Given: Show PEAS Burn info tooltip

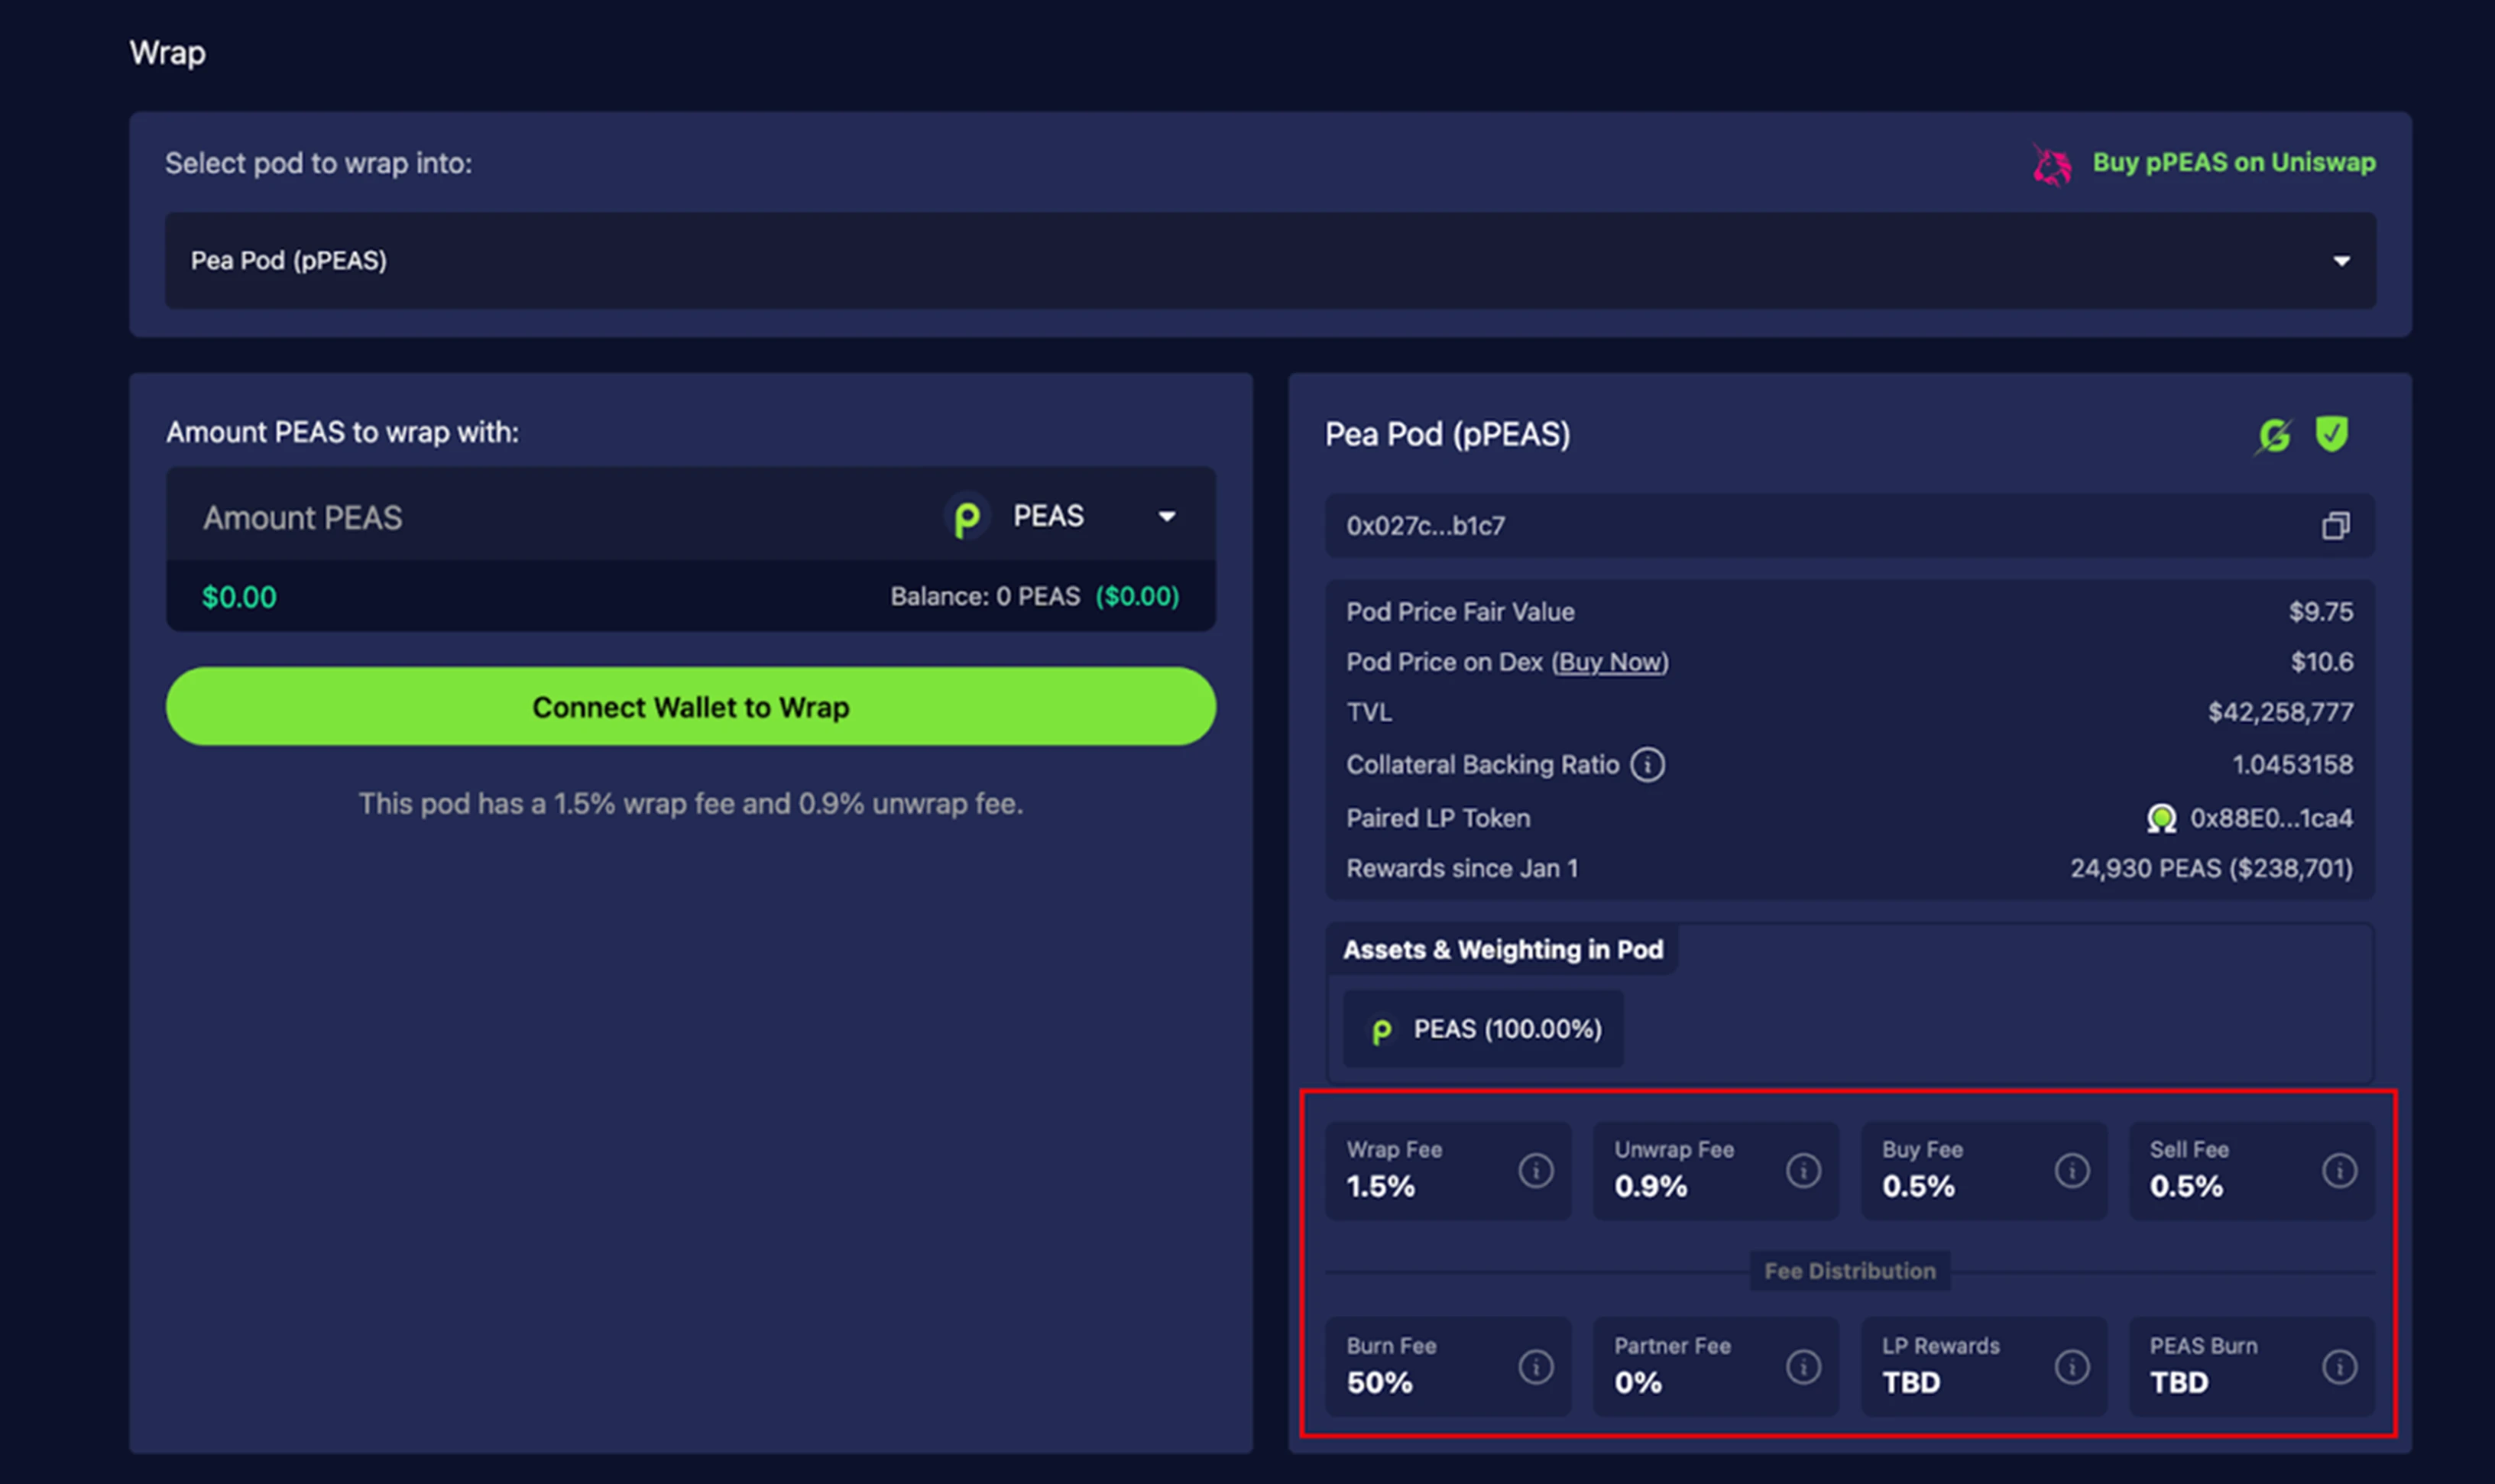Looking at the screenshot, I should pos(2340,1366).
